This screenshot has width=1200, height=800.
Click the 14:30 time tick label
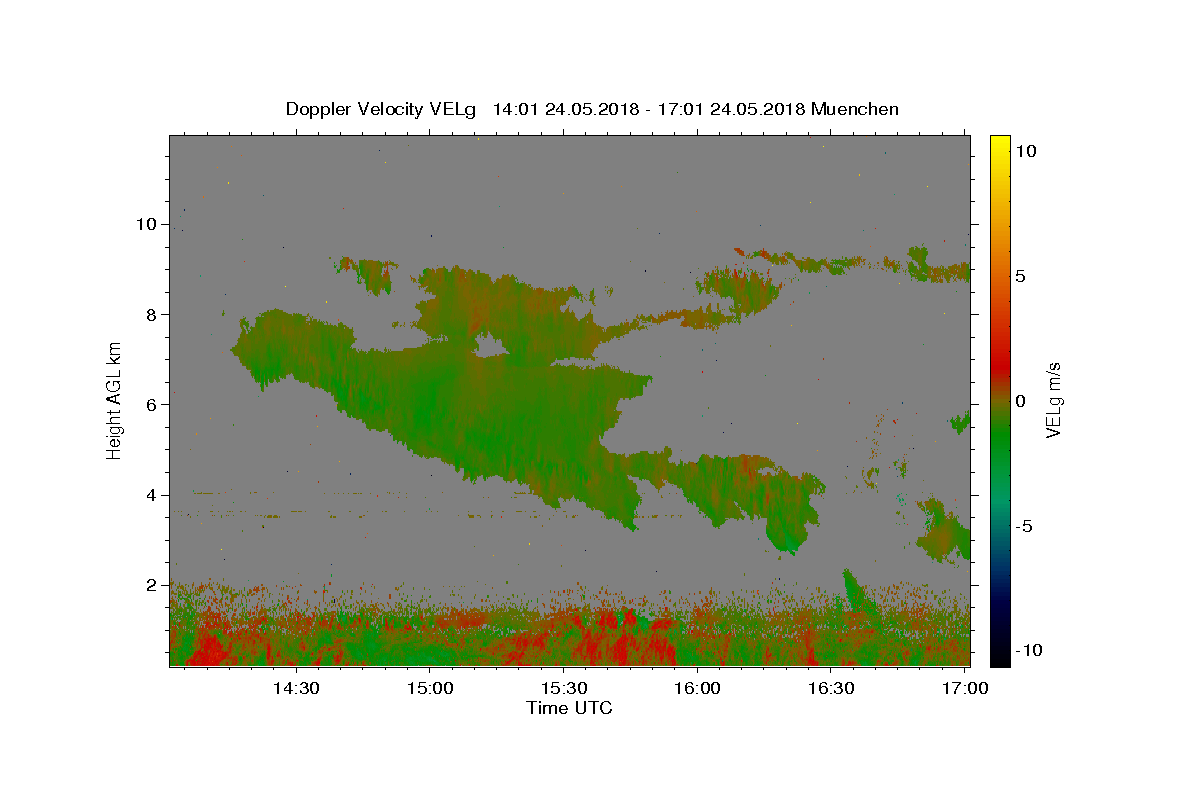pyautogui.click(x=296, y=688)
